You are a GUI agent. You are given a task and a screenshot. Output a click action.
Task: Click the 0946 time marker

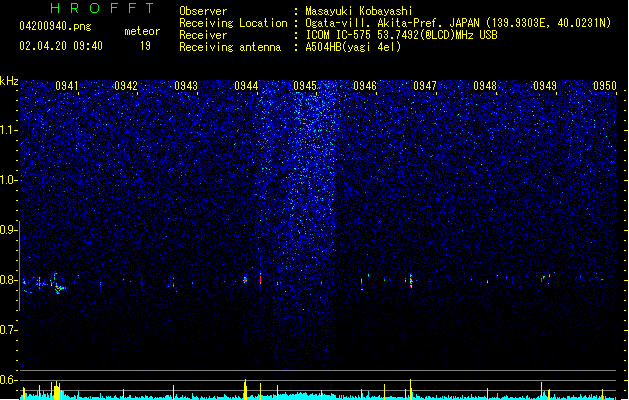(x=365, y=86)
